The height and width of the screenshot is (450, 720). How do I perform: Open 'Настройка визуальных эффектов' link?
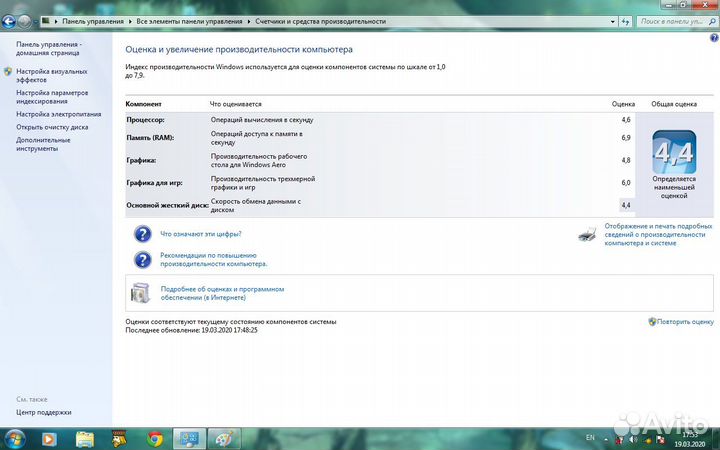click(x=51, y=75)
